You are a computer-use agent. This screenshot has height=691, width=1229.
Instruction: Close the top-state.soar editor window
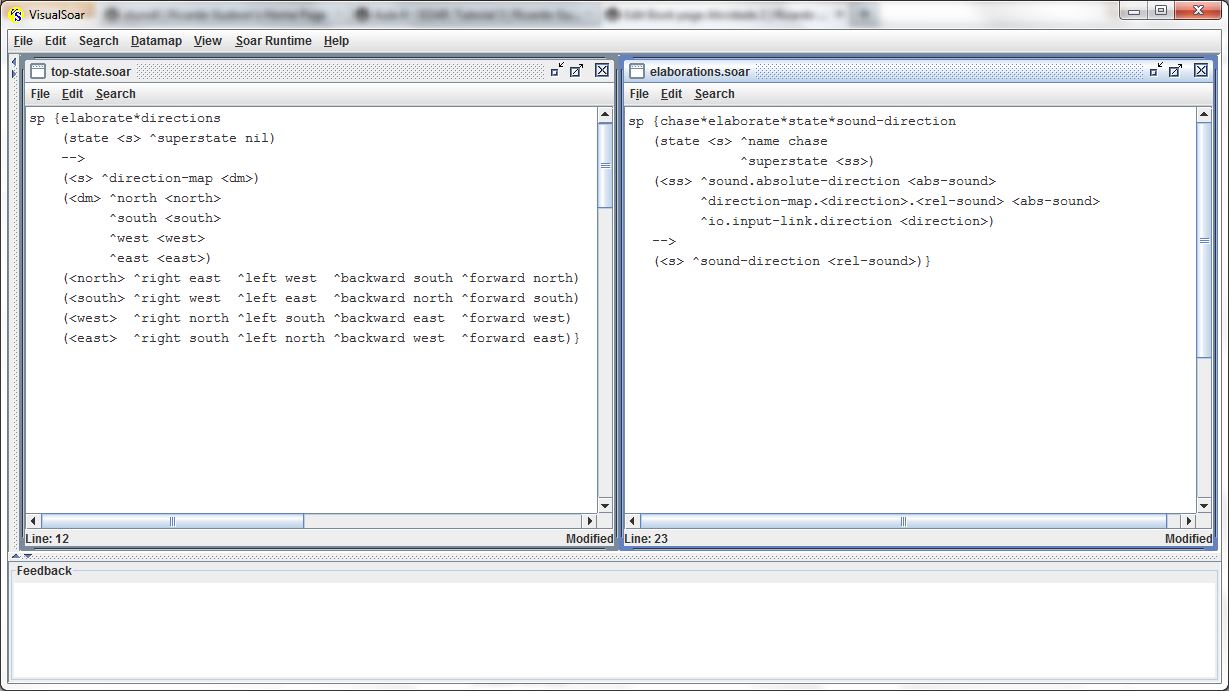tap(602, 70)
